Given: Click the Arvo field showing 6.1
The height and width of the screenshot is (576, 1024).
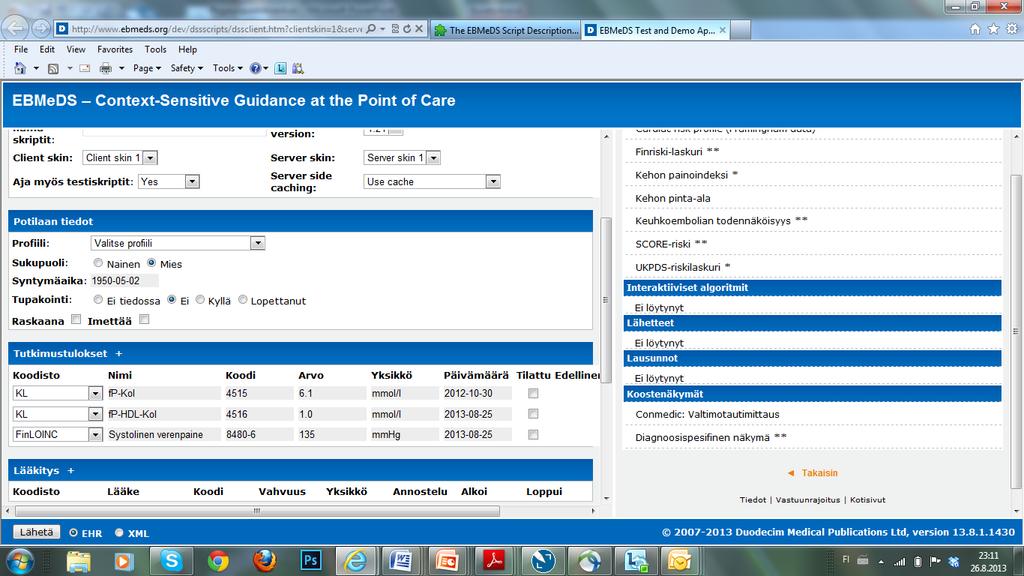Looking at the screenshot, I should pos(330,393).
